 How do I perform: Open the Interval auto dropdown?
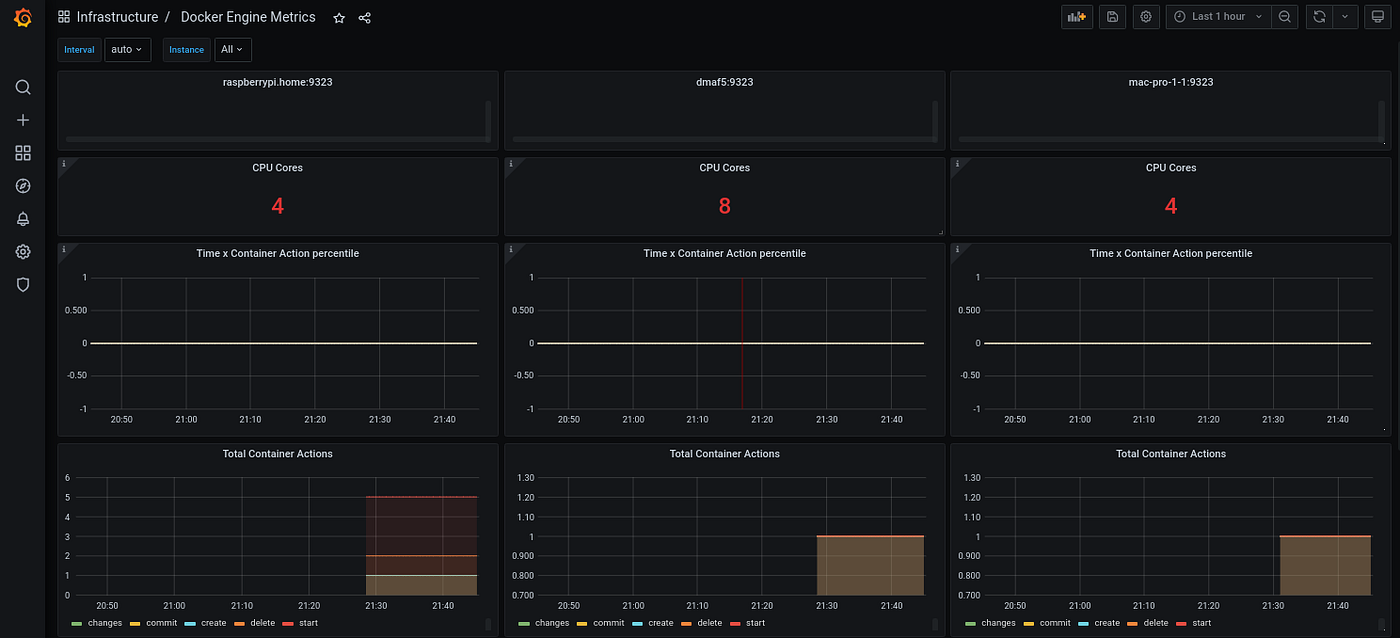point(127,49)
